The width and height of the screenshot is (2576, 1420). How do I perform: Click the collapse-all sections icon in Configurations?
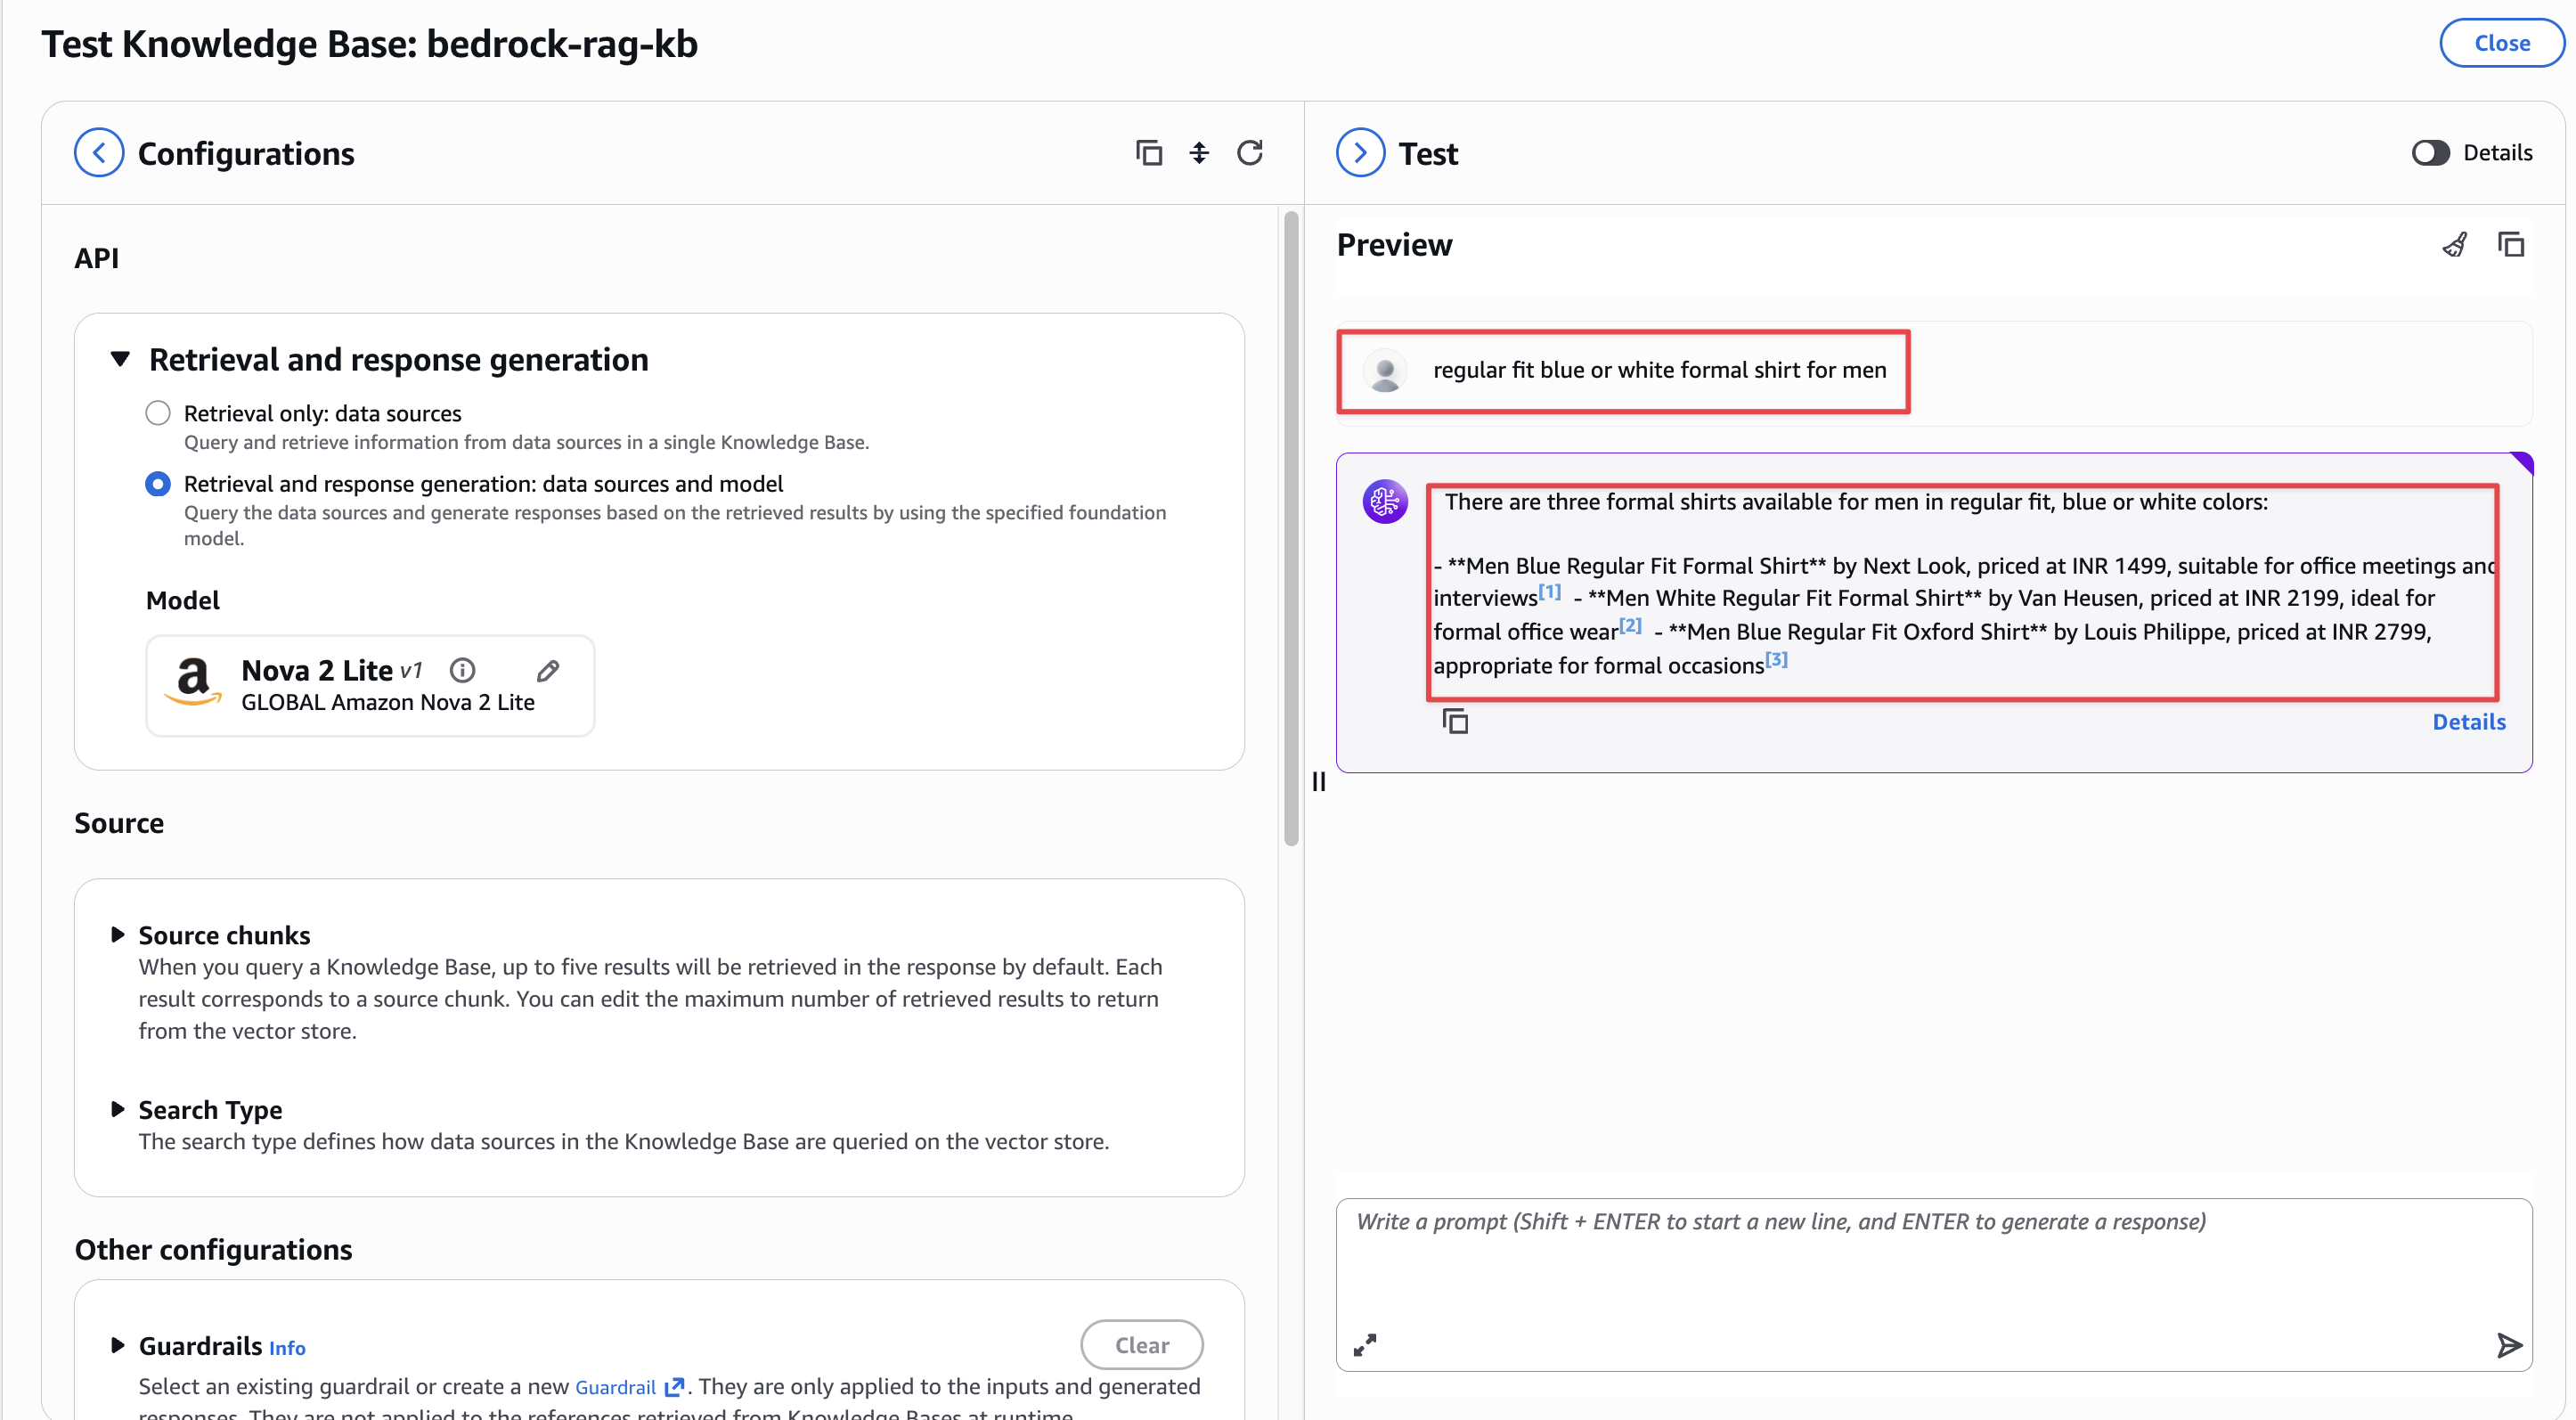(1199, 153)
